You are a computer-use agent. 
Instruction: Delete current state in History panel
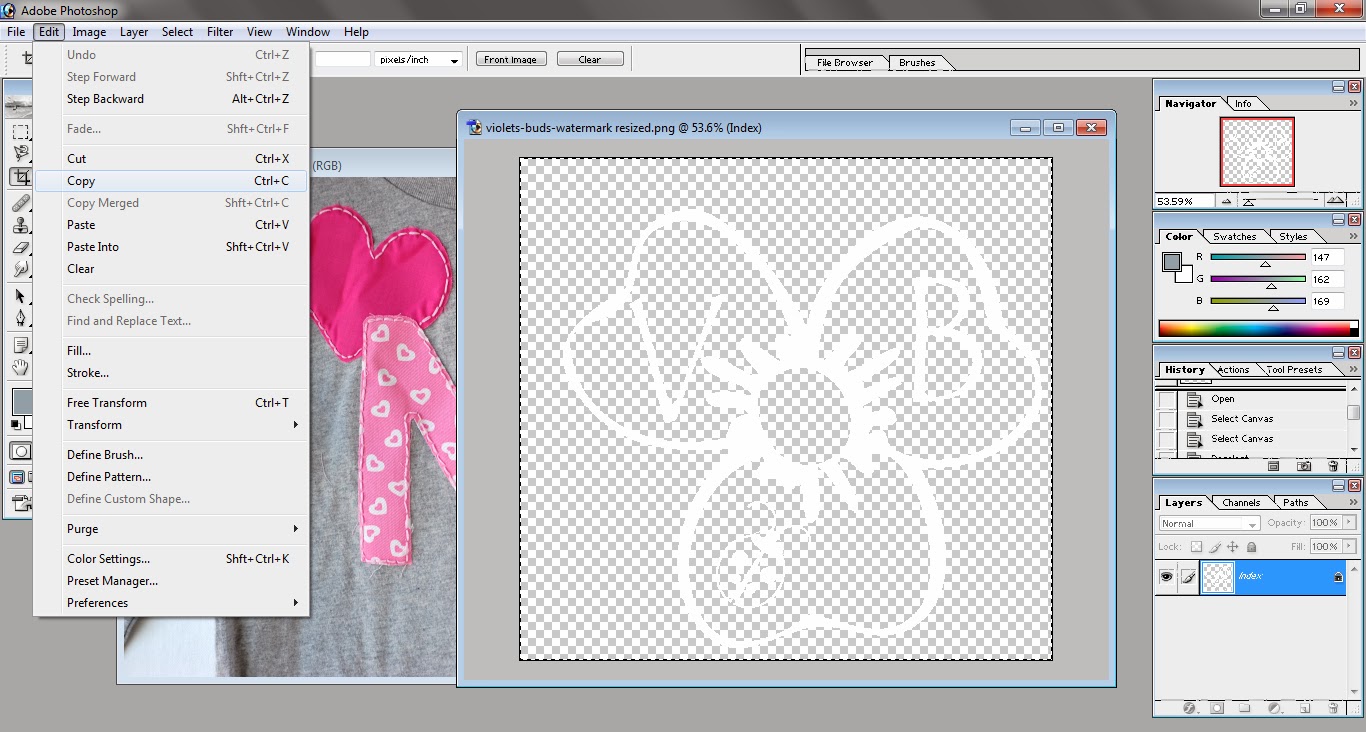pyautogui.click(x=1333, y=466)
